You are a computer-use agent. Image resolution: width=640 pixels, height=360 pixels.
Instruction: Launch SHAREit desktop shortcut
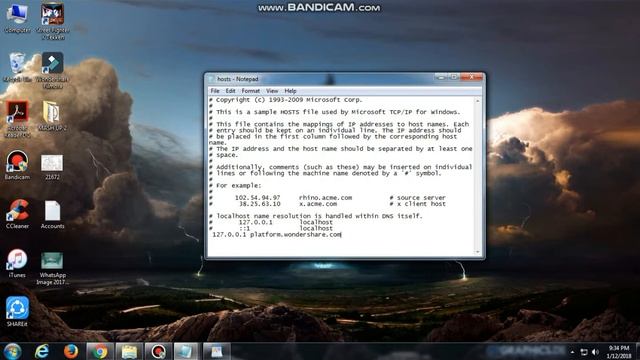tap(17, 312)
